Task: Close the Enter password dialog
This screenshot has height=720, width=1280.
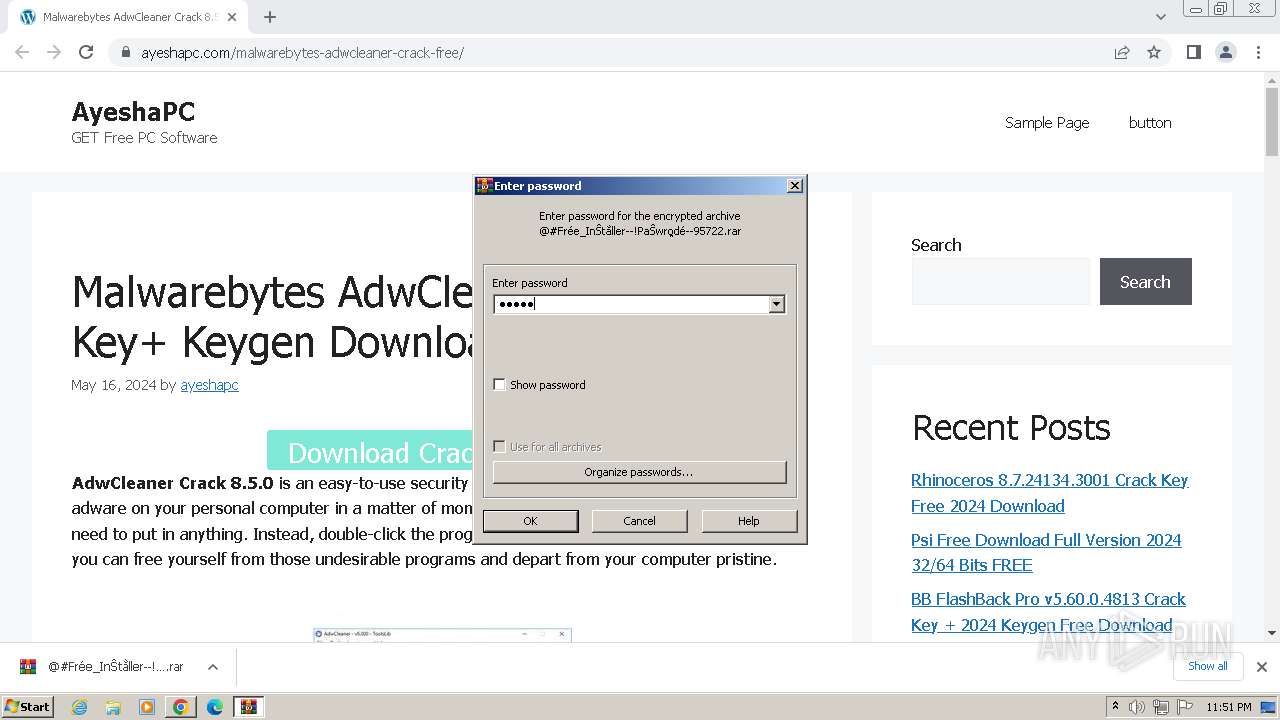Action: click(x=795, y=186)
